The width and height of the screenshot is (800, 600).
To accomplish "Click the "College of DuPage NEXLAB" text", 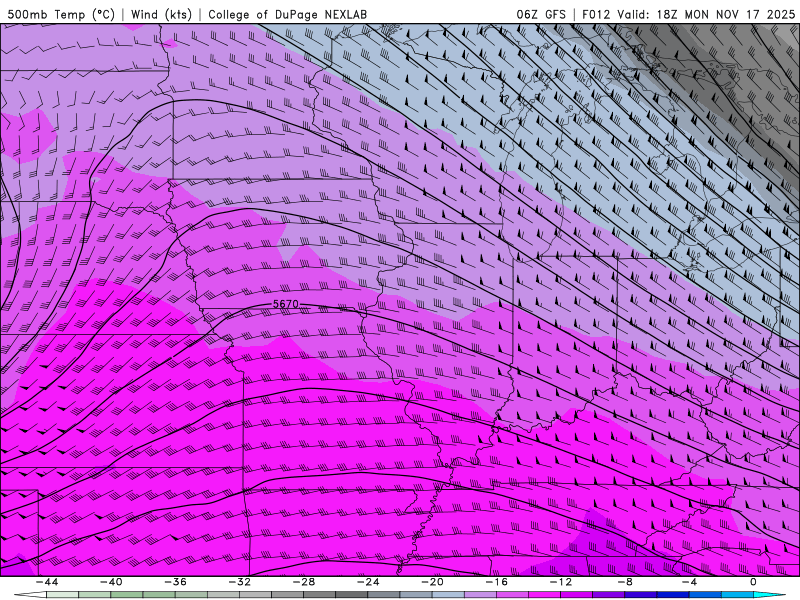I will [287, 14].
